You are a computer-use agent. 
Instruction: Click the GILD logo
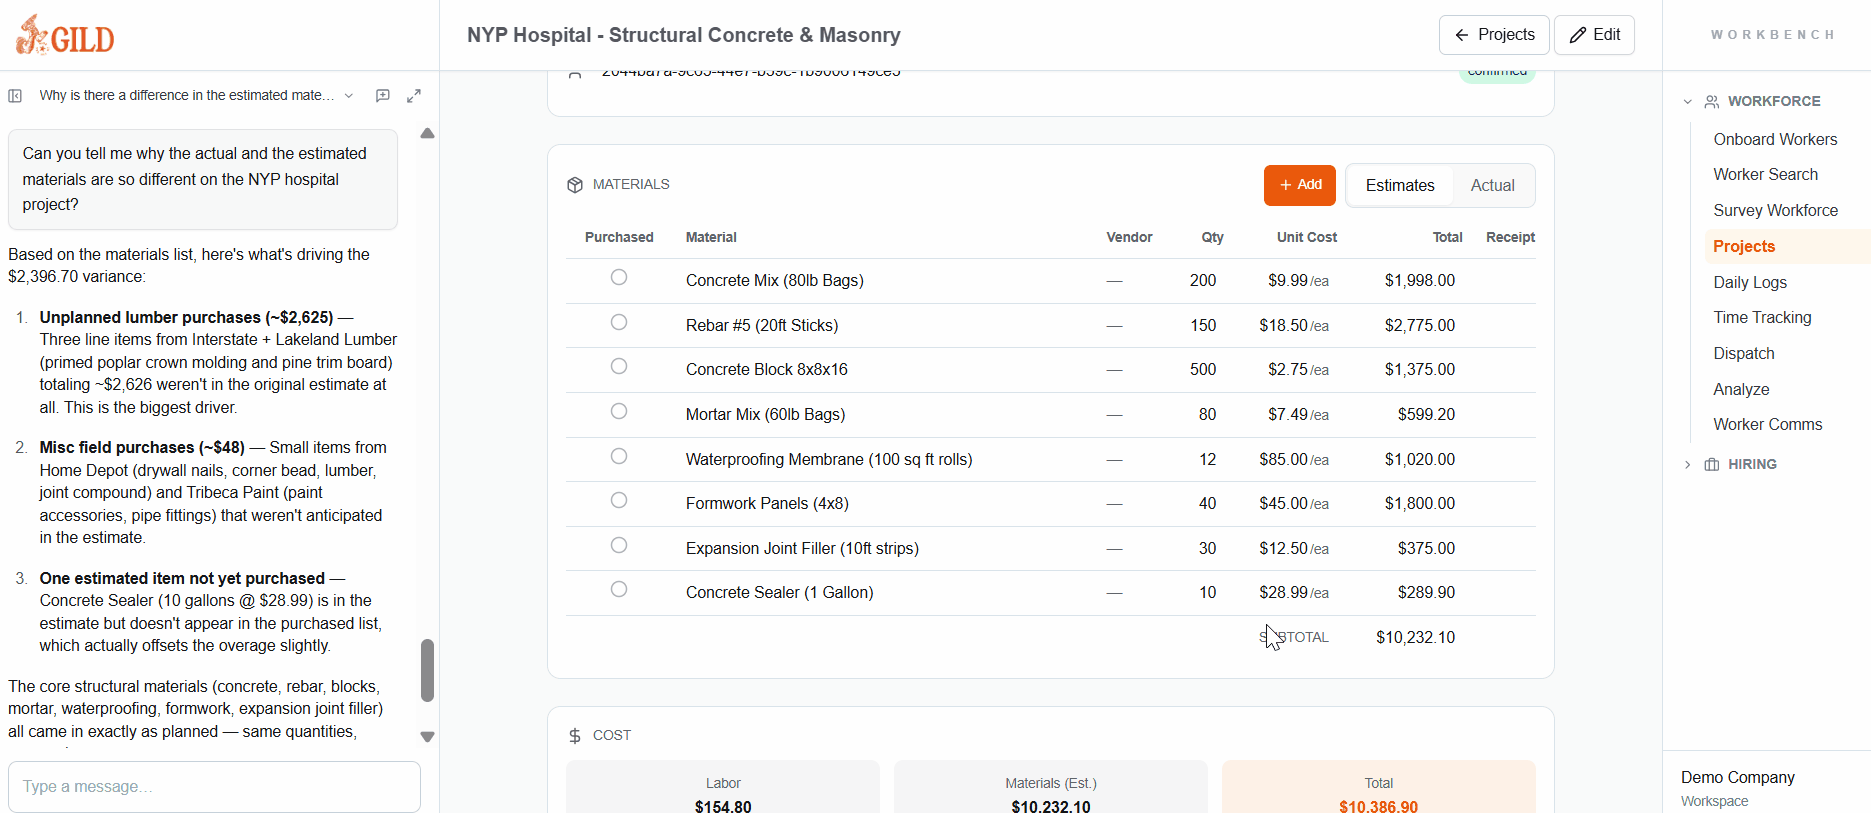[x=65, y=36]
